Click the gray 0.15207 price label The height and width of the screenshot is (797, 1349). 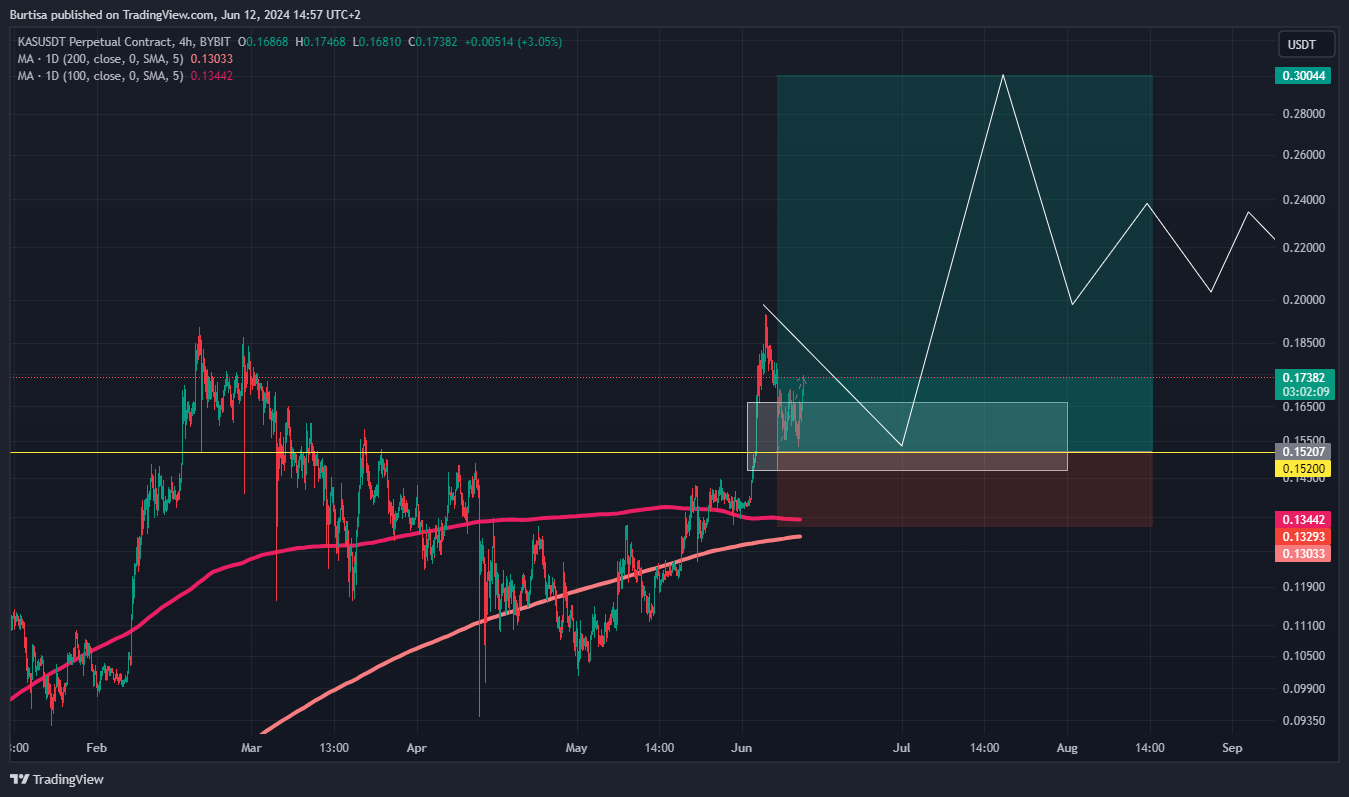click(x=1302, y=452)
